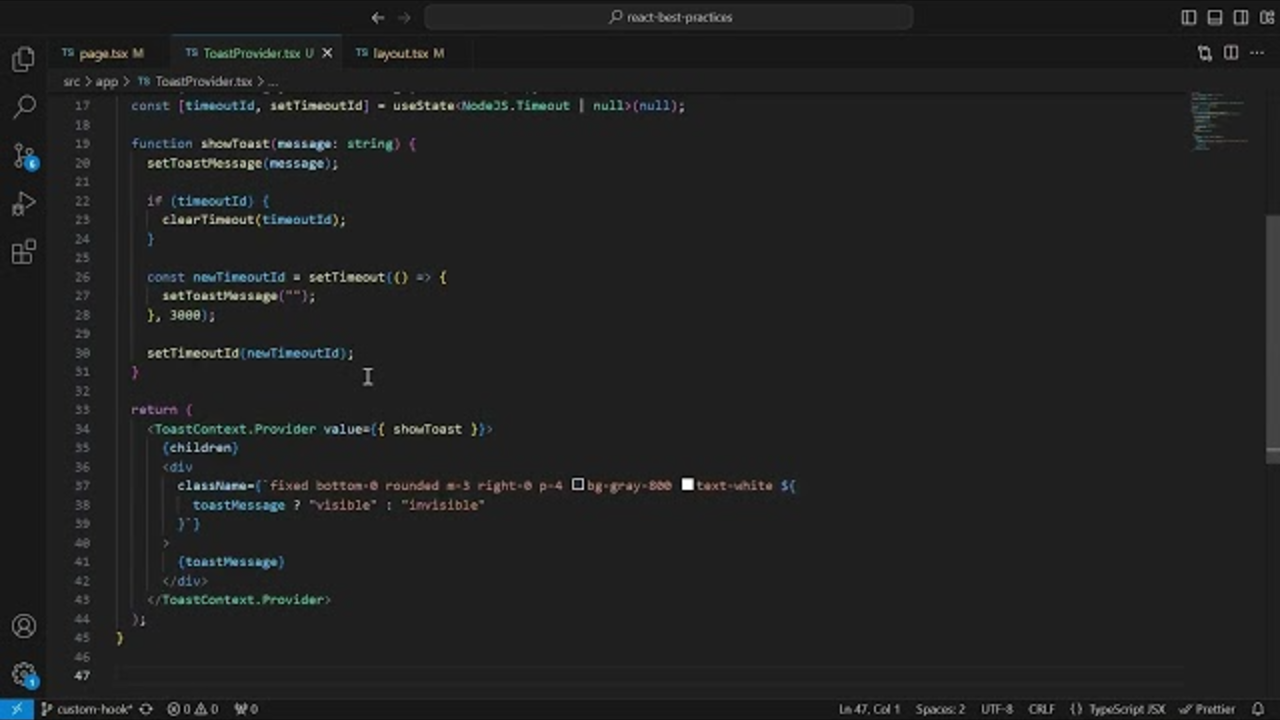
Task: Open the src breadcrumb segment
Action: tap(71, 81)
